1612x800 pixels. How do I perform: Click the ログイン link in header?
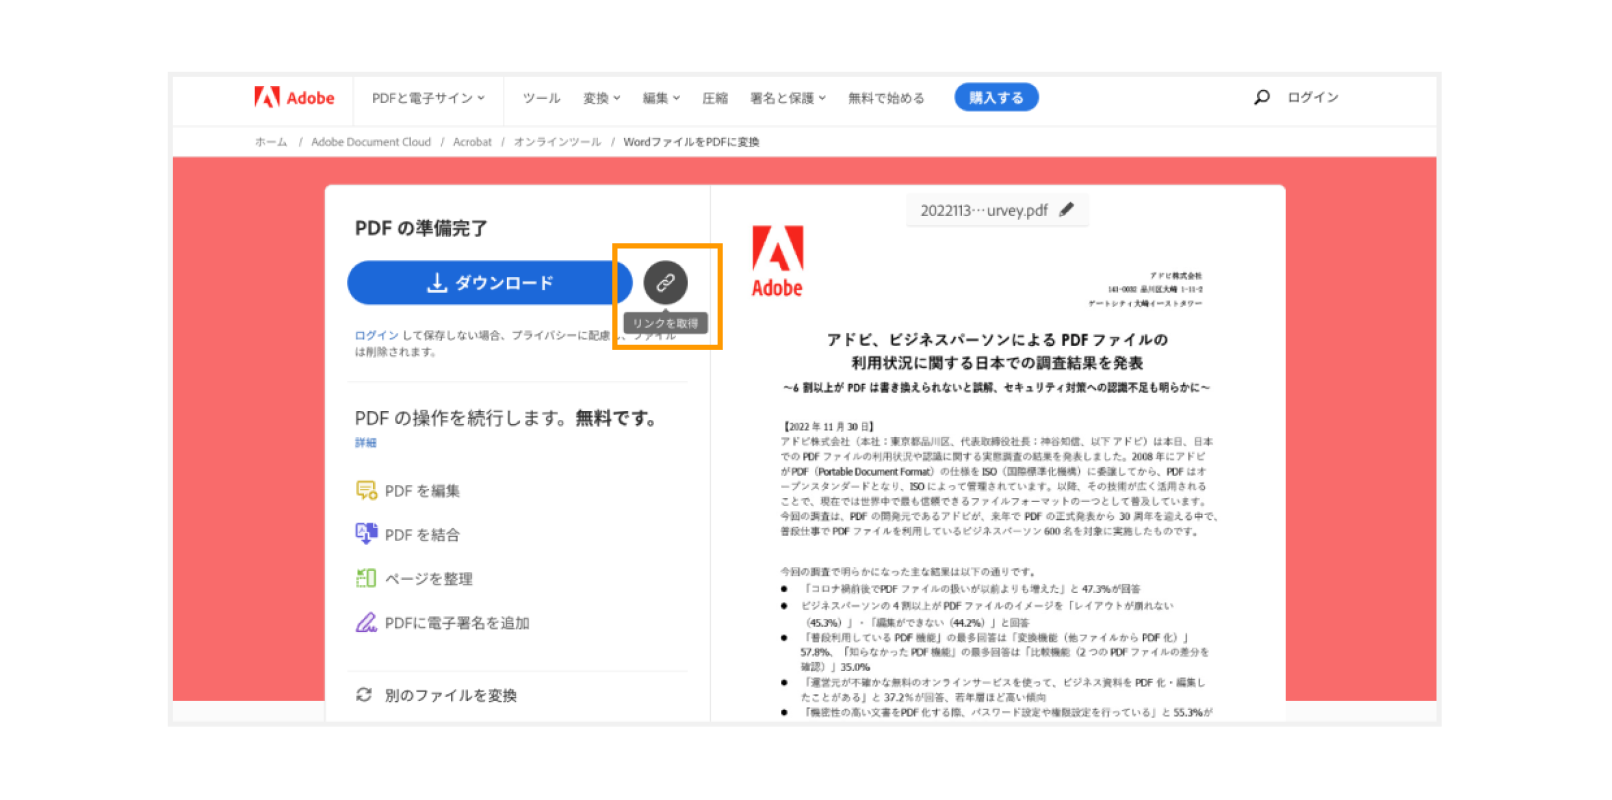click(x=1313, y=97)
